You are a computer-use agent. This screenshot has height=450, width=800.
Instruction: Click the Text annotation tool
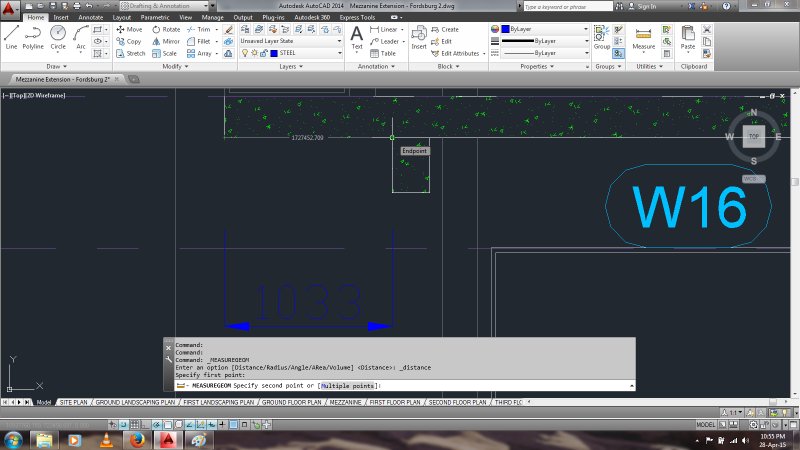(x=357, y=36)
